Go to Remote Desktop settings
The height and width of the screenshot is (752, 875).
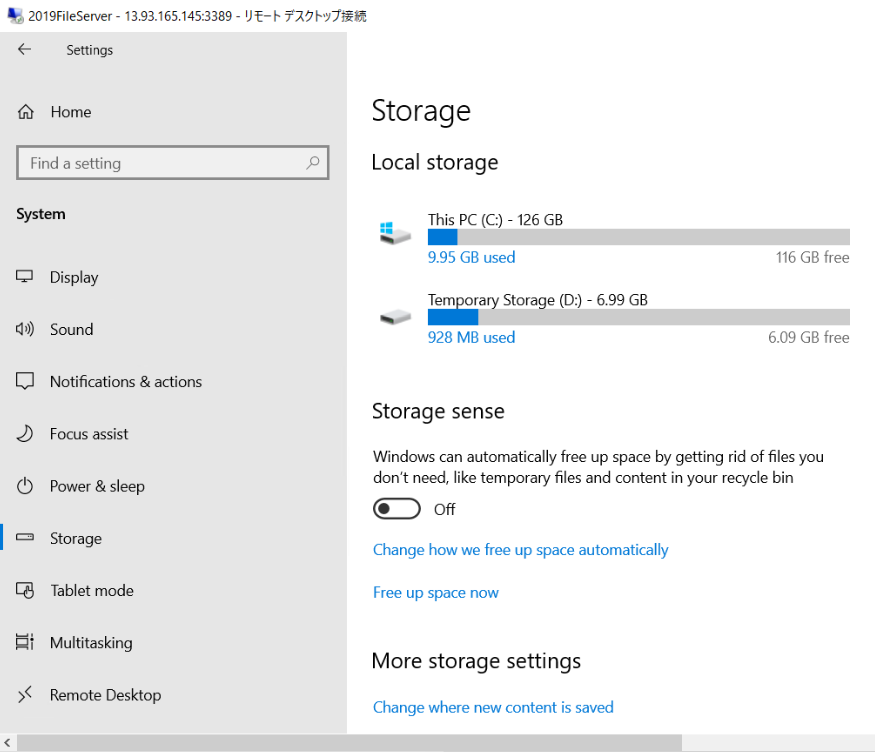pyautogui.click(x=105, y=695)
